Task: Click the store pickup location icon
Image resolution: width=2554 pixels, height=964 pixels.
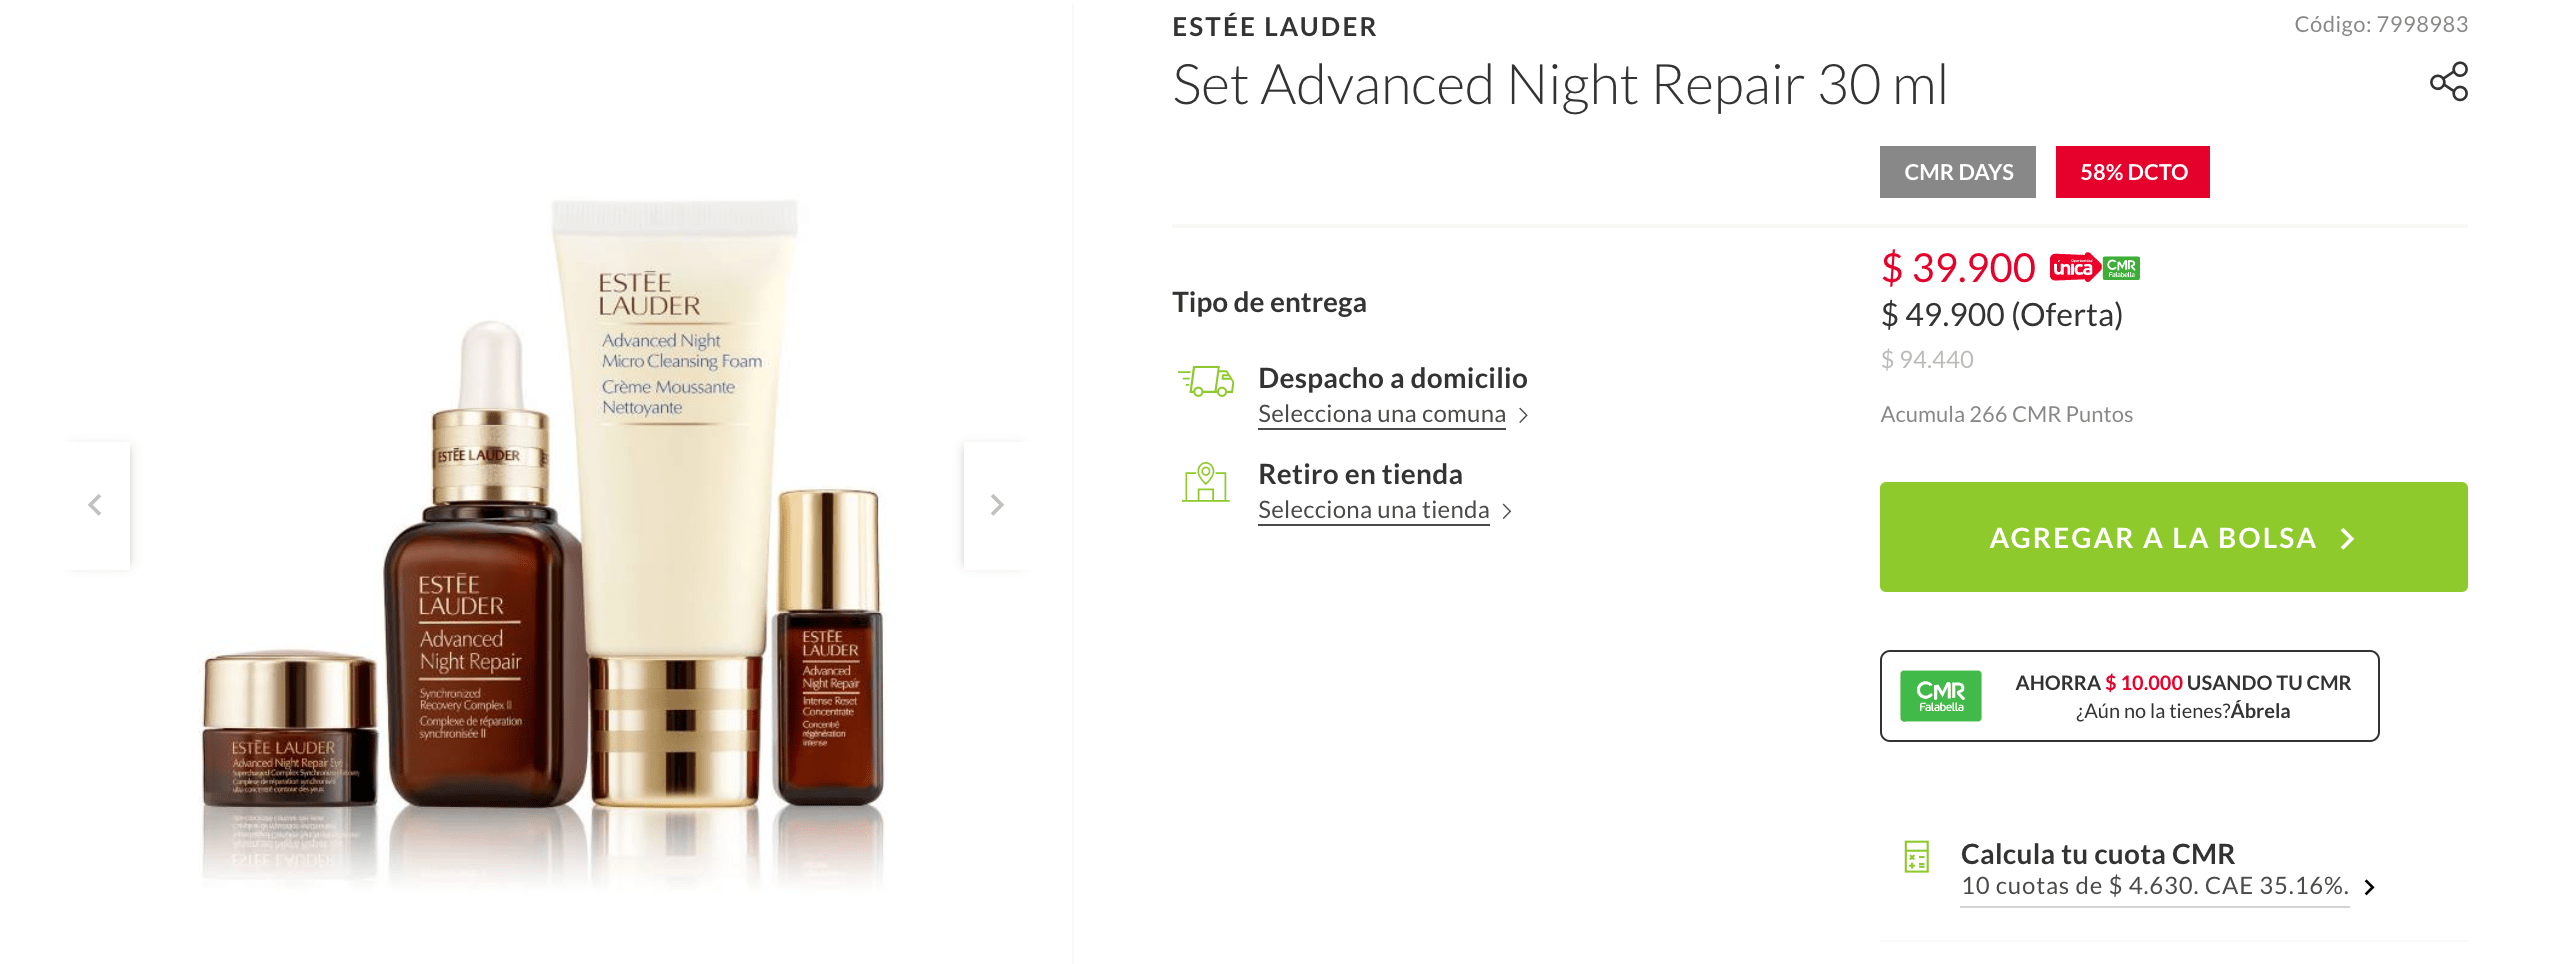Action: [1205, 482]
